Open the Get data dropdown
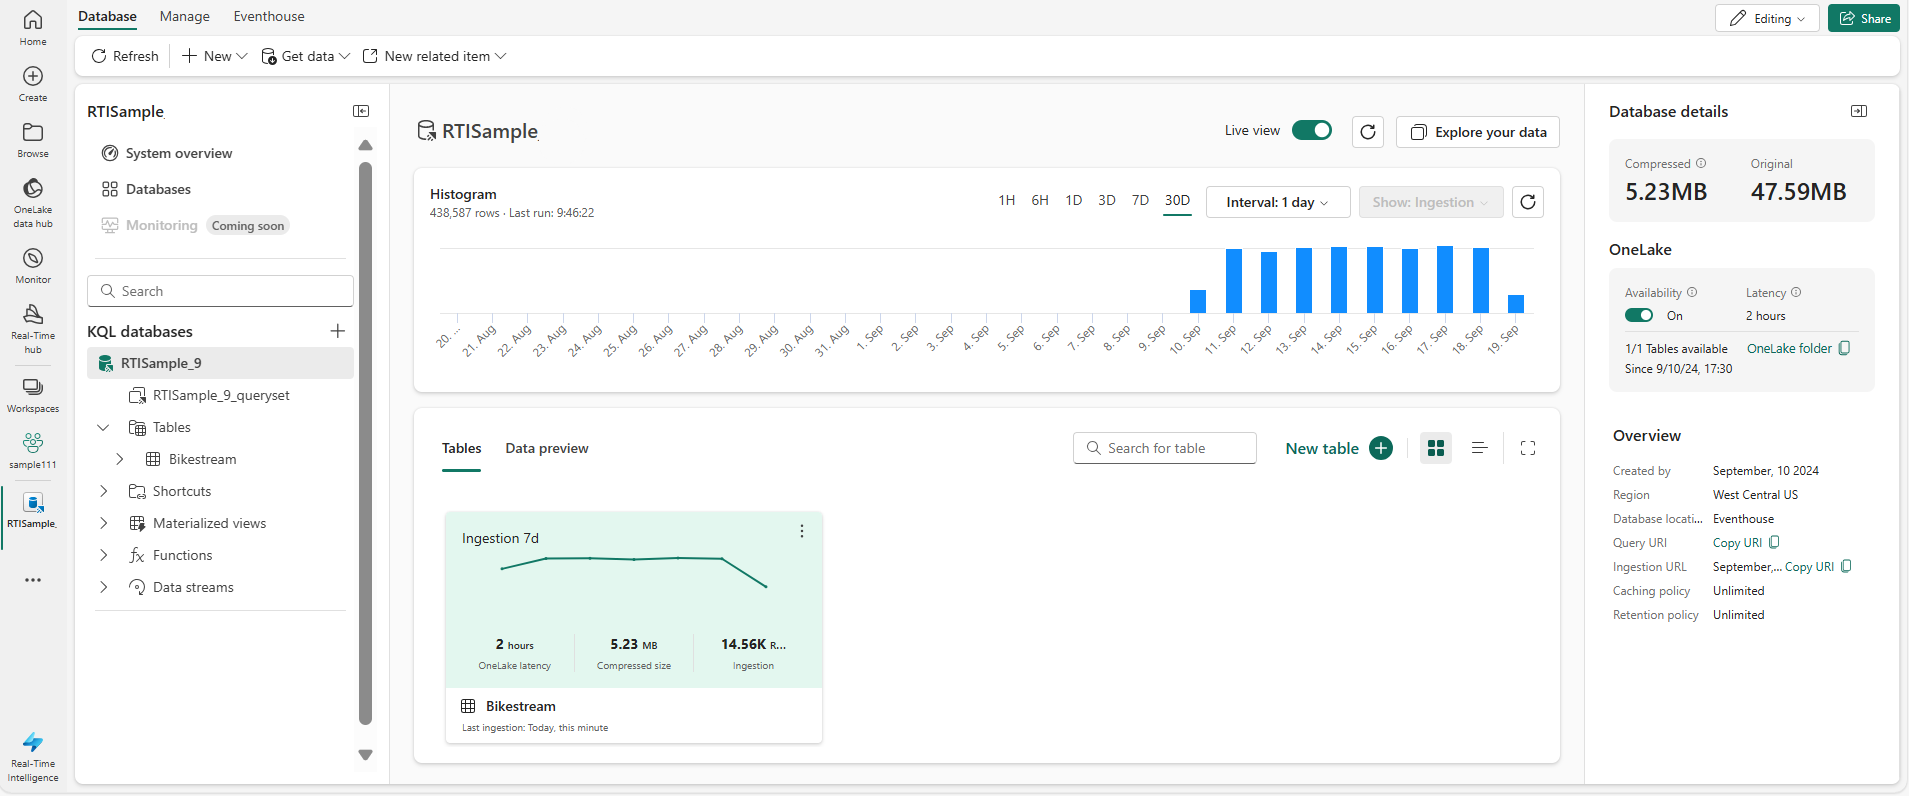Screen dimensions: 1909x796 click(x=305, y=56)
